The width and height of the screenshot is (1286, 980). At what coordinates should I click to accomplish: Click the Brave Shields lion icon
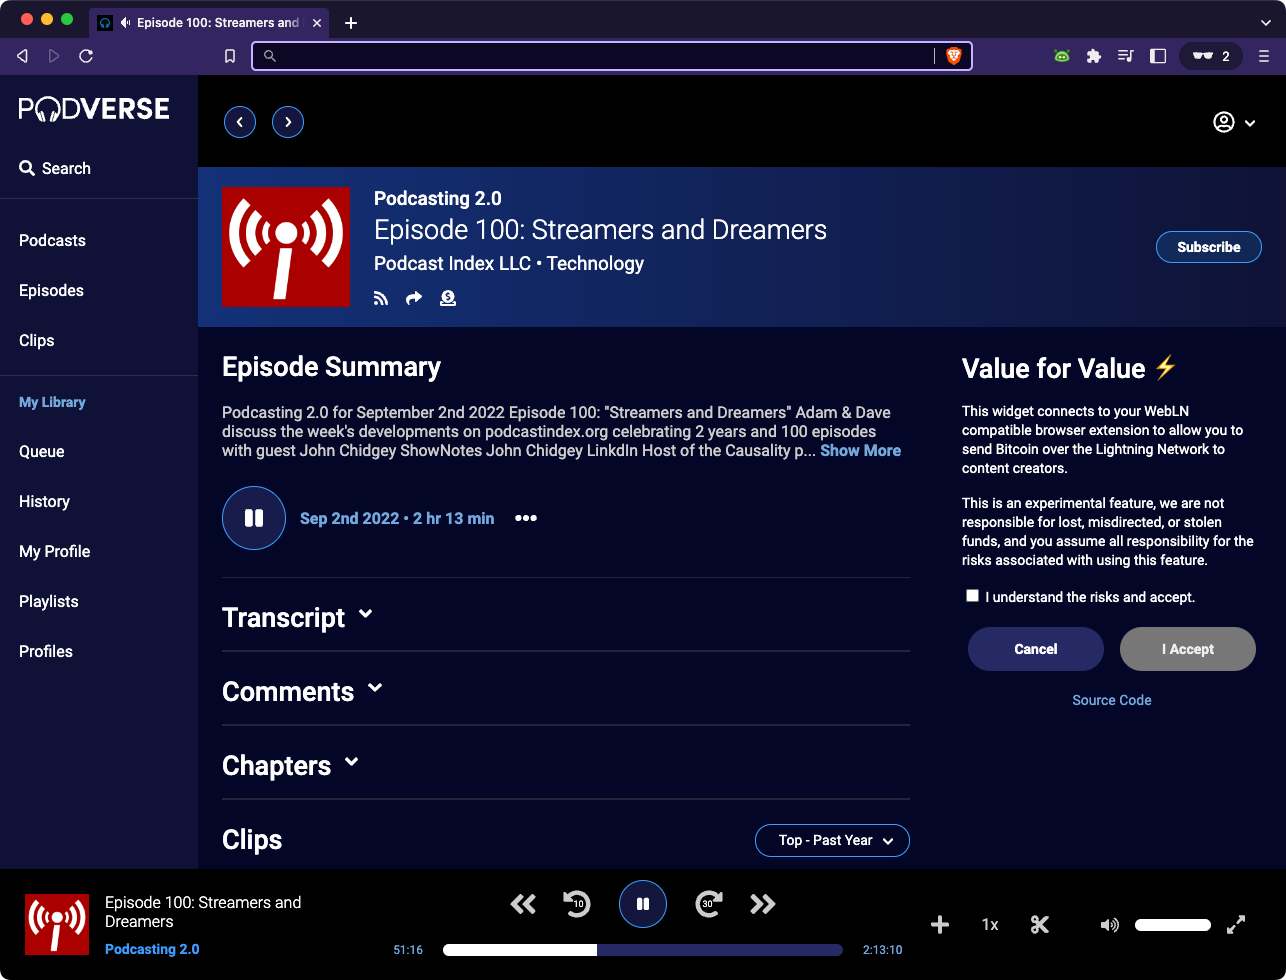(953, 56)
